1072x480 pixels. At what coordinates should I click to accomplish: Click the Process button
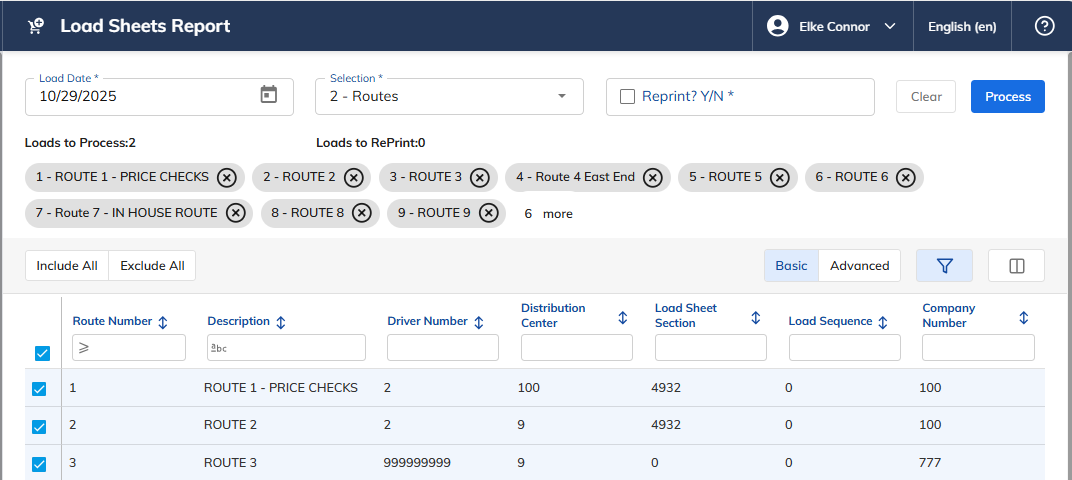(x=1008, y=96)
